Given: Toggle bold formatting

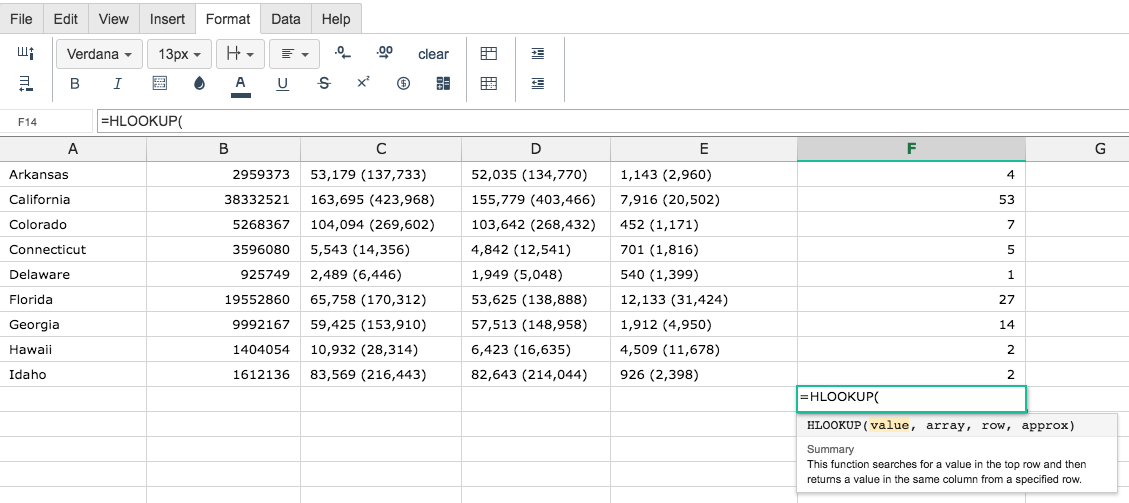Looking at the screenshot, I should point(75,83).
